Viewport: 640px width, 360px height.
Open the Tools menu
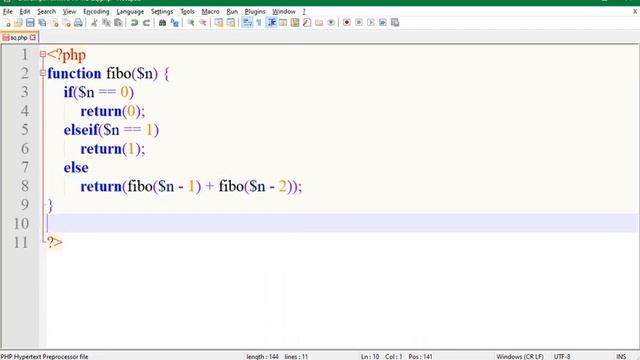point(187,11)
